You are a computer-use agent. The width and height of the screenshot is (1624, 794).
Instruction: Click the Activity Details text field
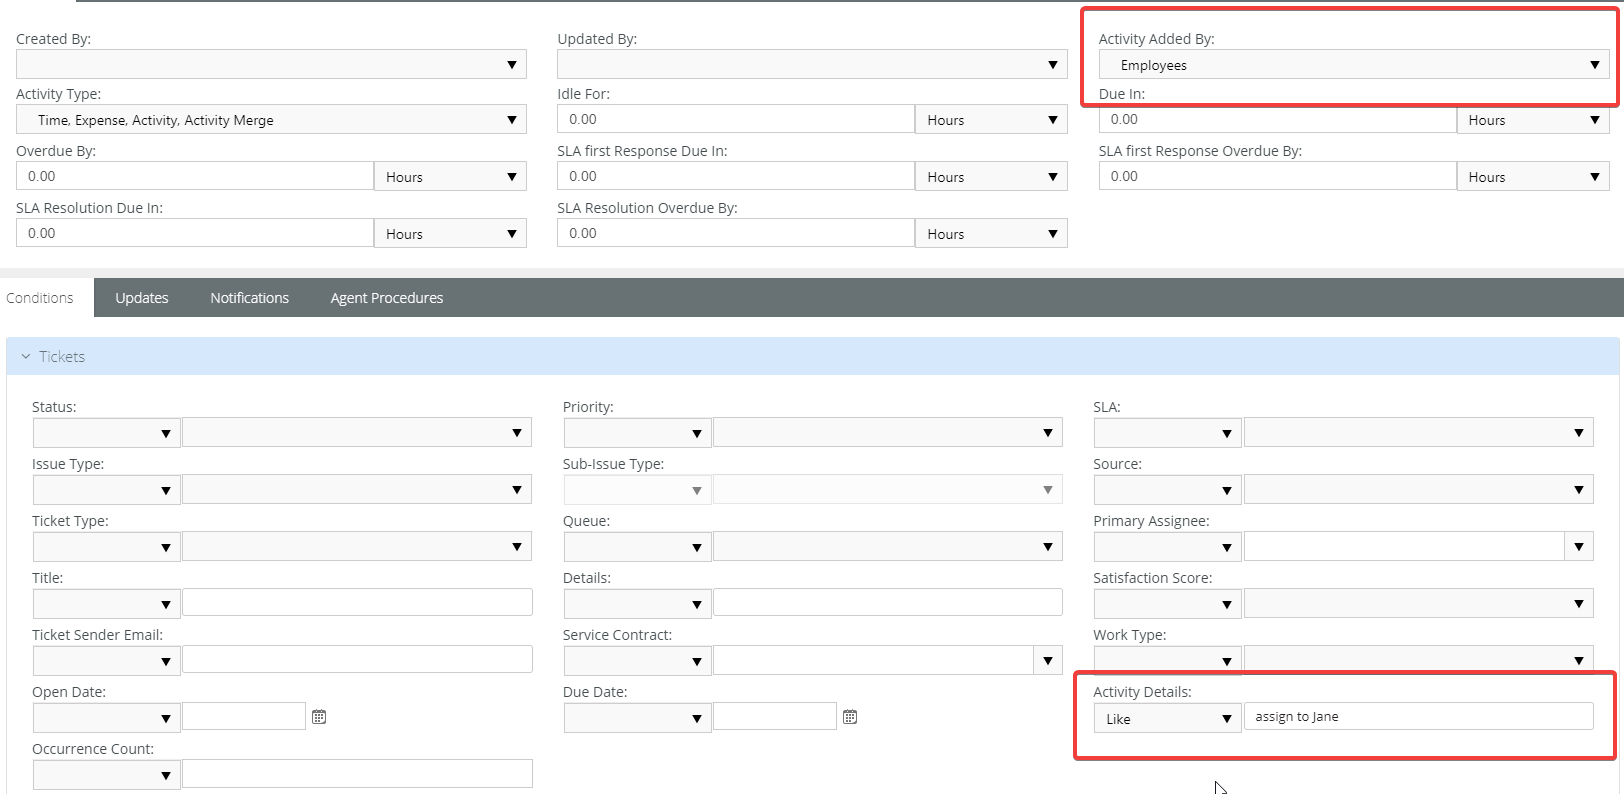pos(1417,717)
